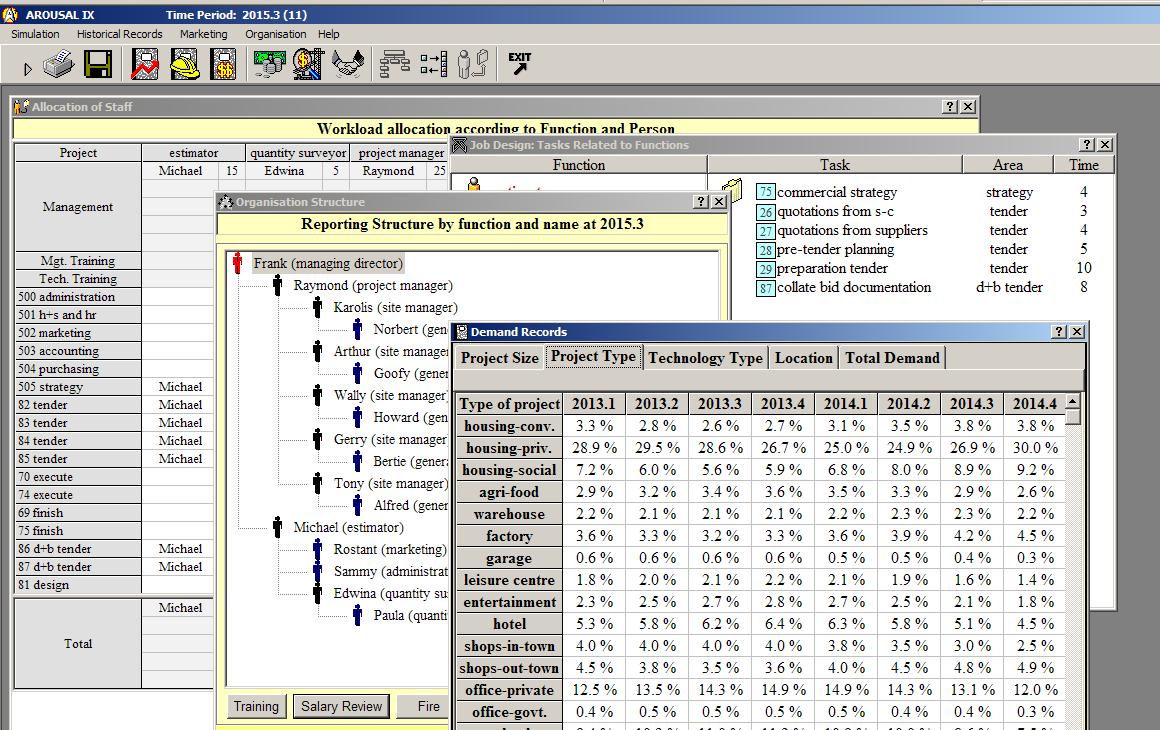This screenshot has height=730, width=1160.
Task: Click the organisation chart toolbar icon
Action: [x=395, y=66]
